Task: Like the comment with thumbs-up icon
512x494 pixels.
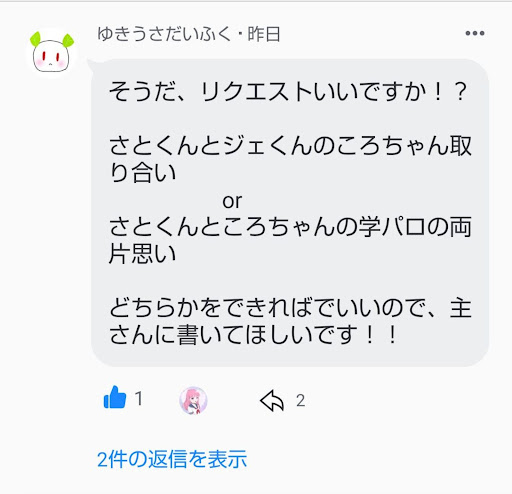Action: 115,397
